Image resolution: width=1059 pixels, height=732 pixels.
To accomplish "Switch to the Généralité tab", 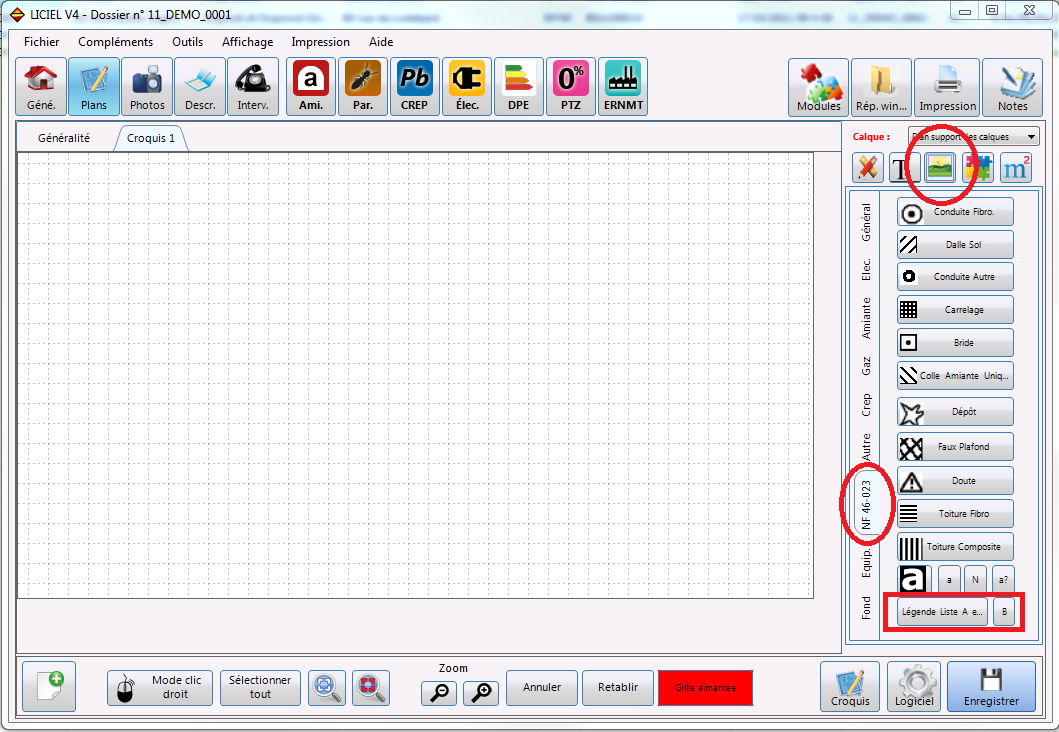I will coord(63,138).
